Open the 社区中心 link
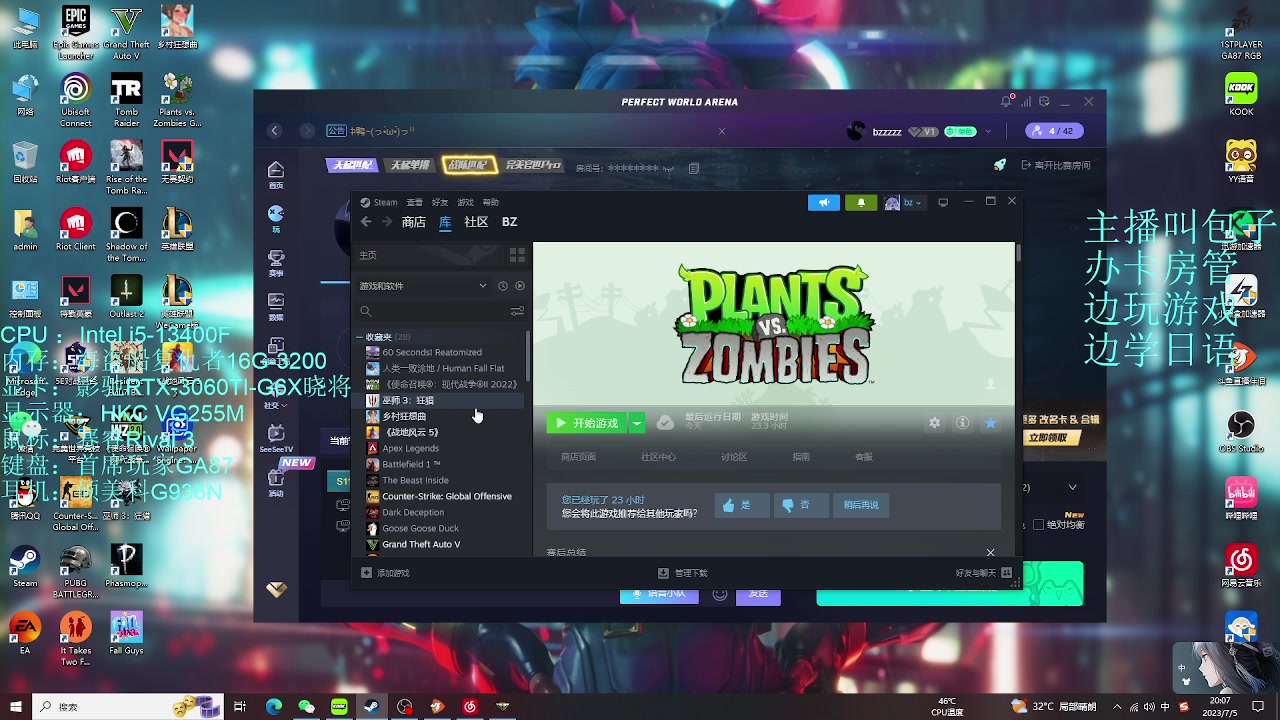 click(658, 457)
